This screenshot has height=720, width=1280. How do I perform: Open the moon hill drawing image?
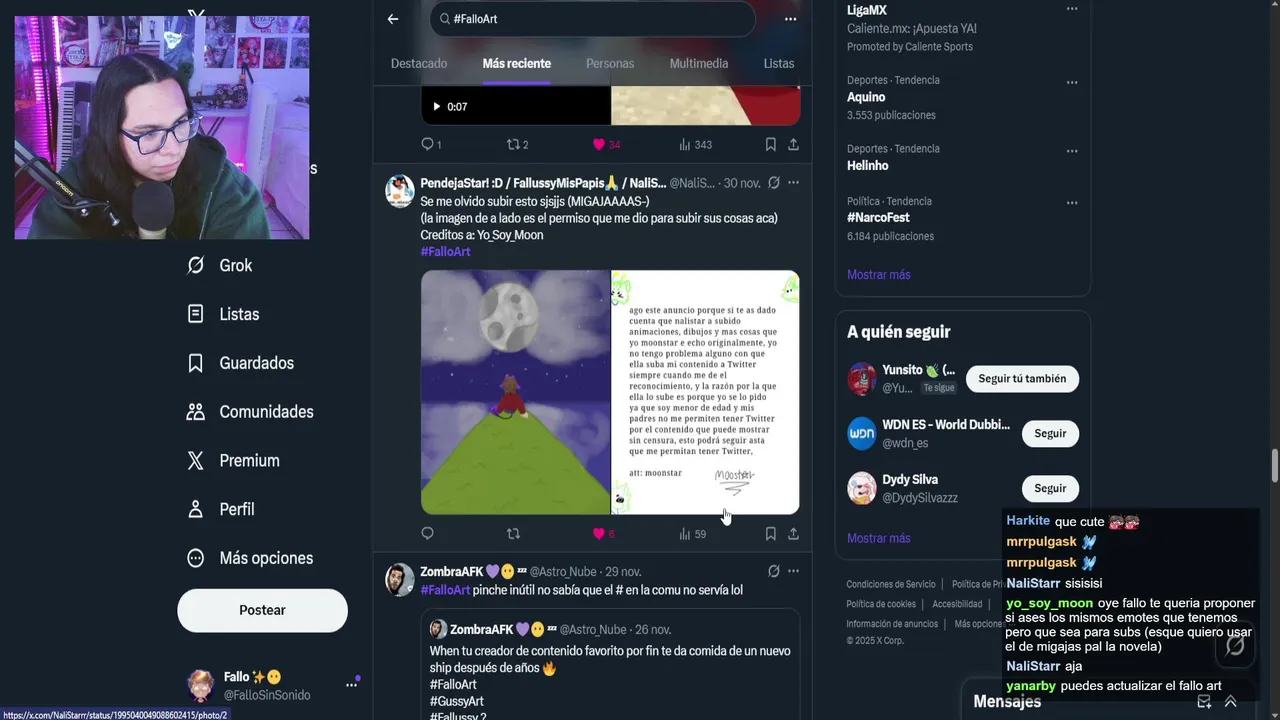(x=515, y=392)
